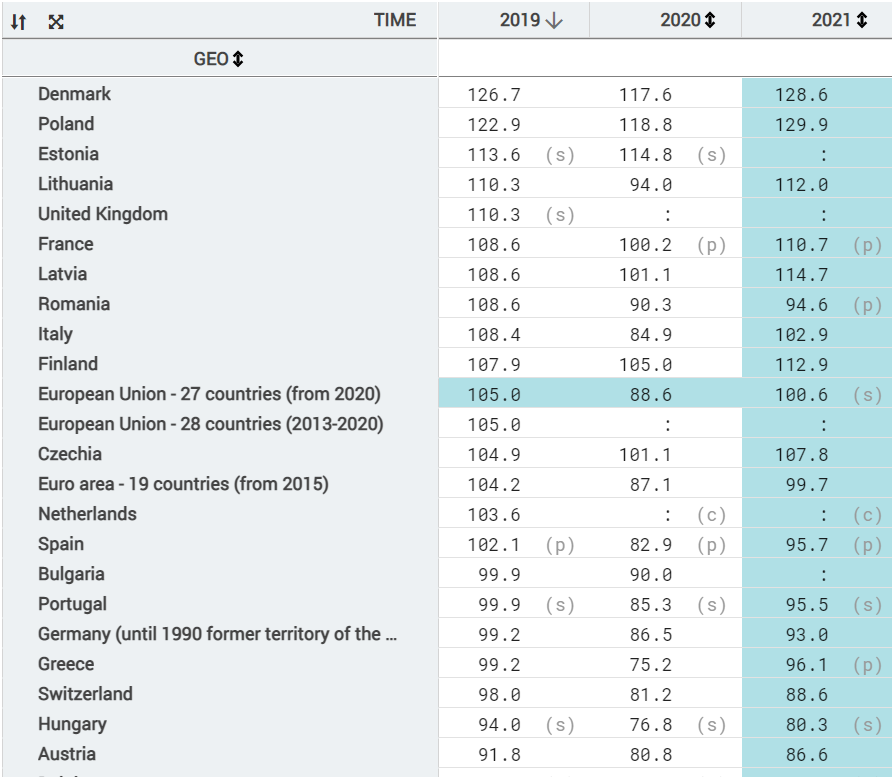The height and width of the screenshot is (777, 892).
Task: Click Finland's 2021 value 112.9
Action: coord(801,365)
